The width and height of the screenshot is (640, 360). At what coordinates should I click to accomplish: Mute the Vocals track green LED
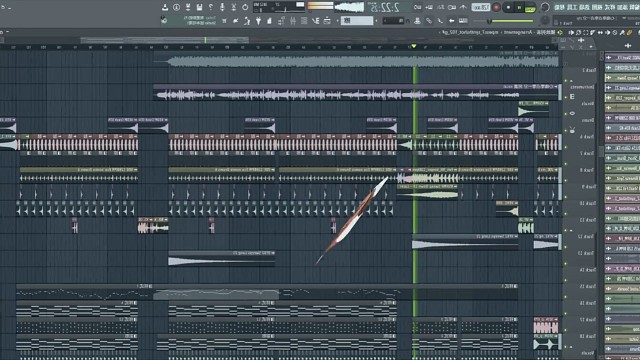point(565,113)
